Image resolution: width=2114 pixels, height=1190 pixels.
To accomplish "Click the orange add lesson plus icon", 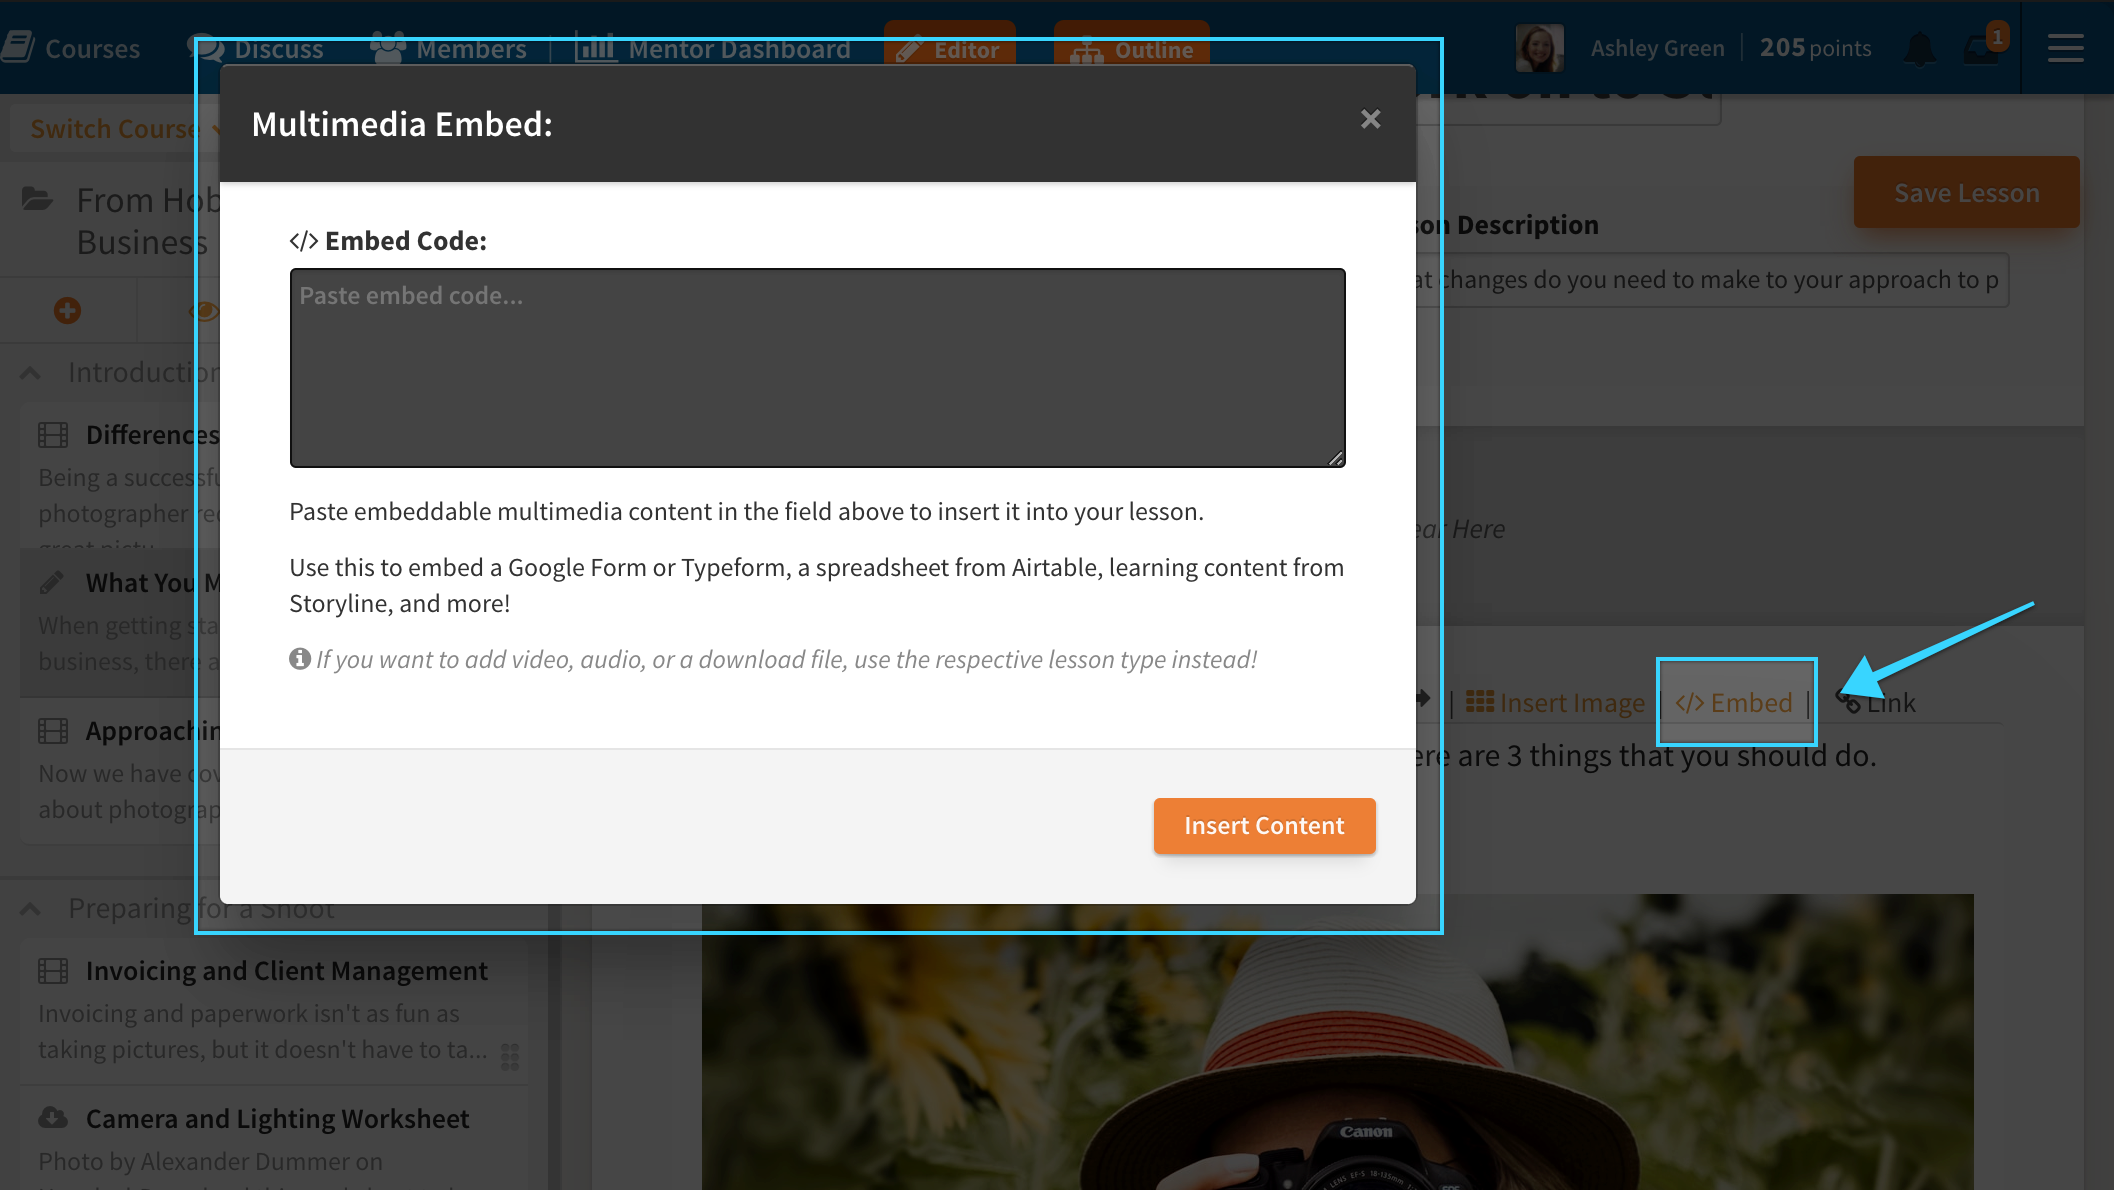I will [67, 311].
